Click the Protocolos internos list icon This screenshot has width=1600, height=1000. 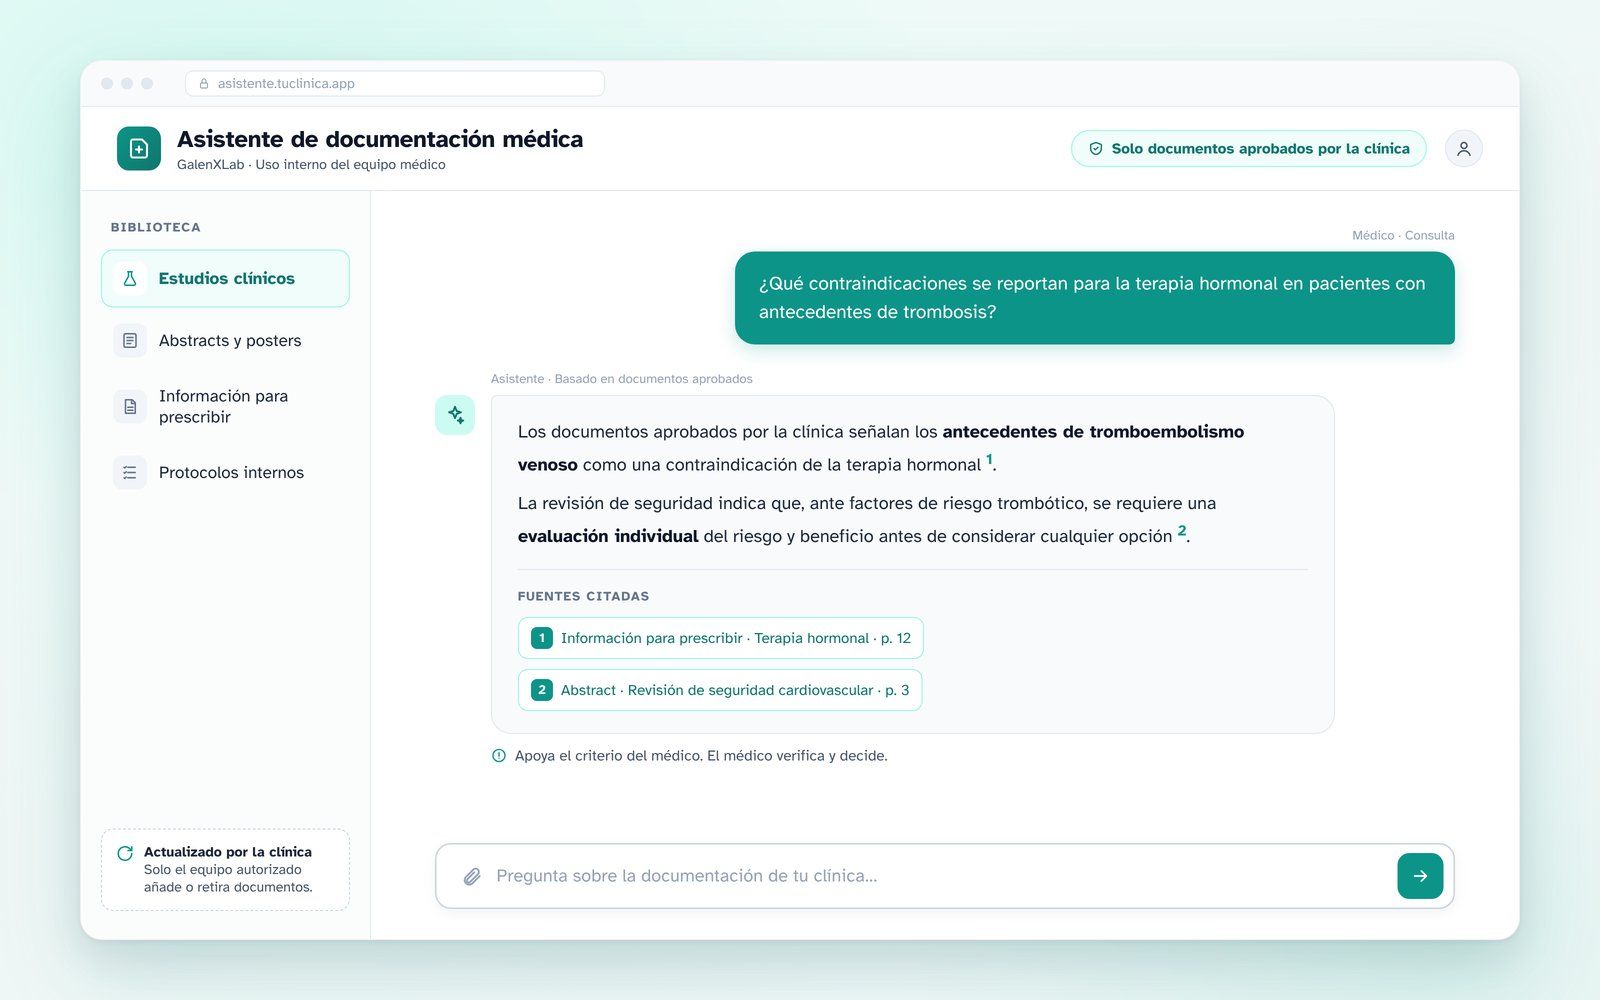click(130, 472)
